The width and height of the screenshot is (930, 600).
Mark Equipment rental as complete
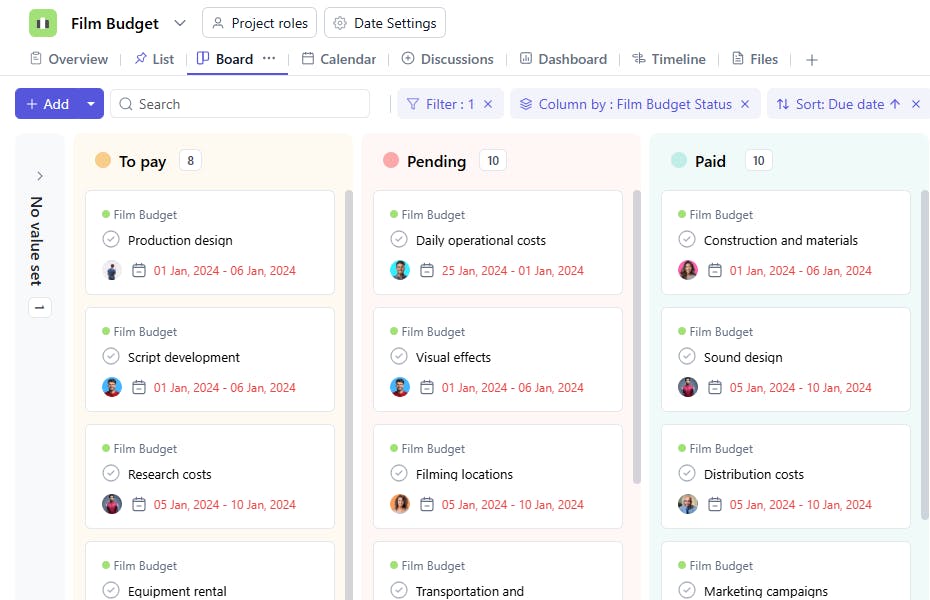point(111,591)
